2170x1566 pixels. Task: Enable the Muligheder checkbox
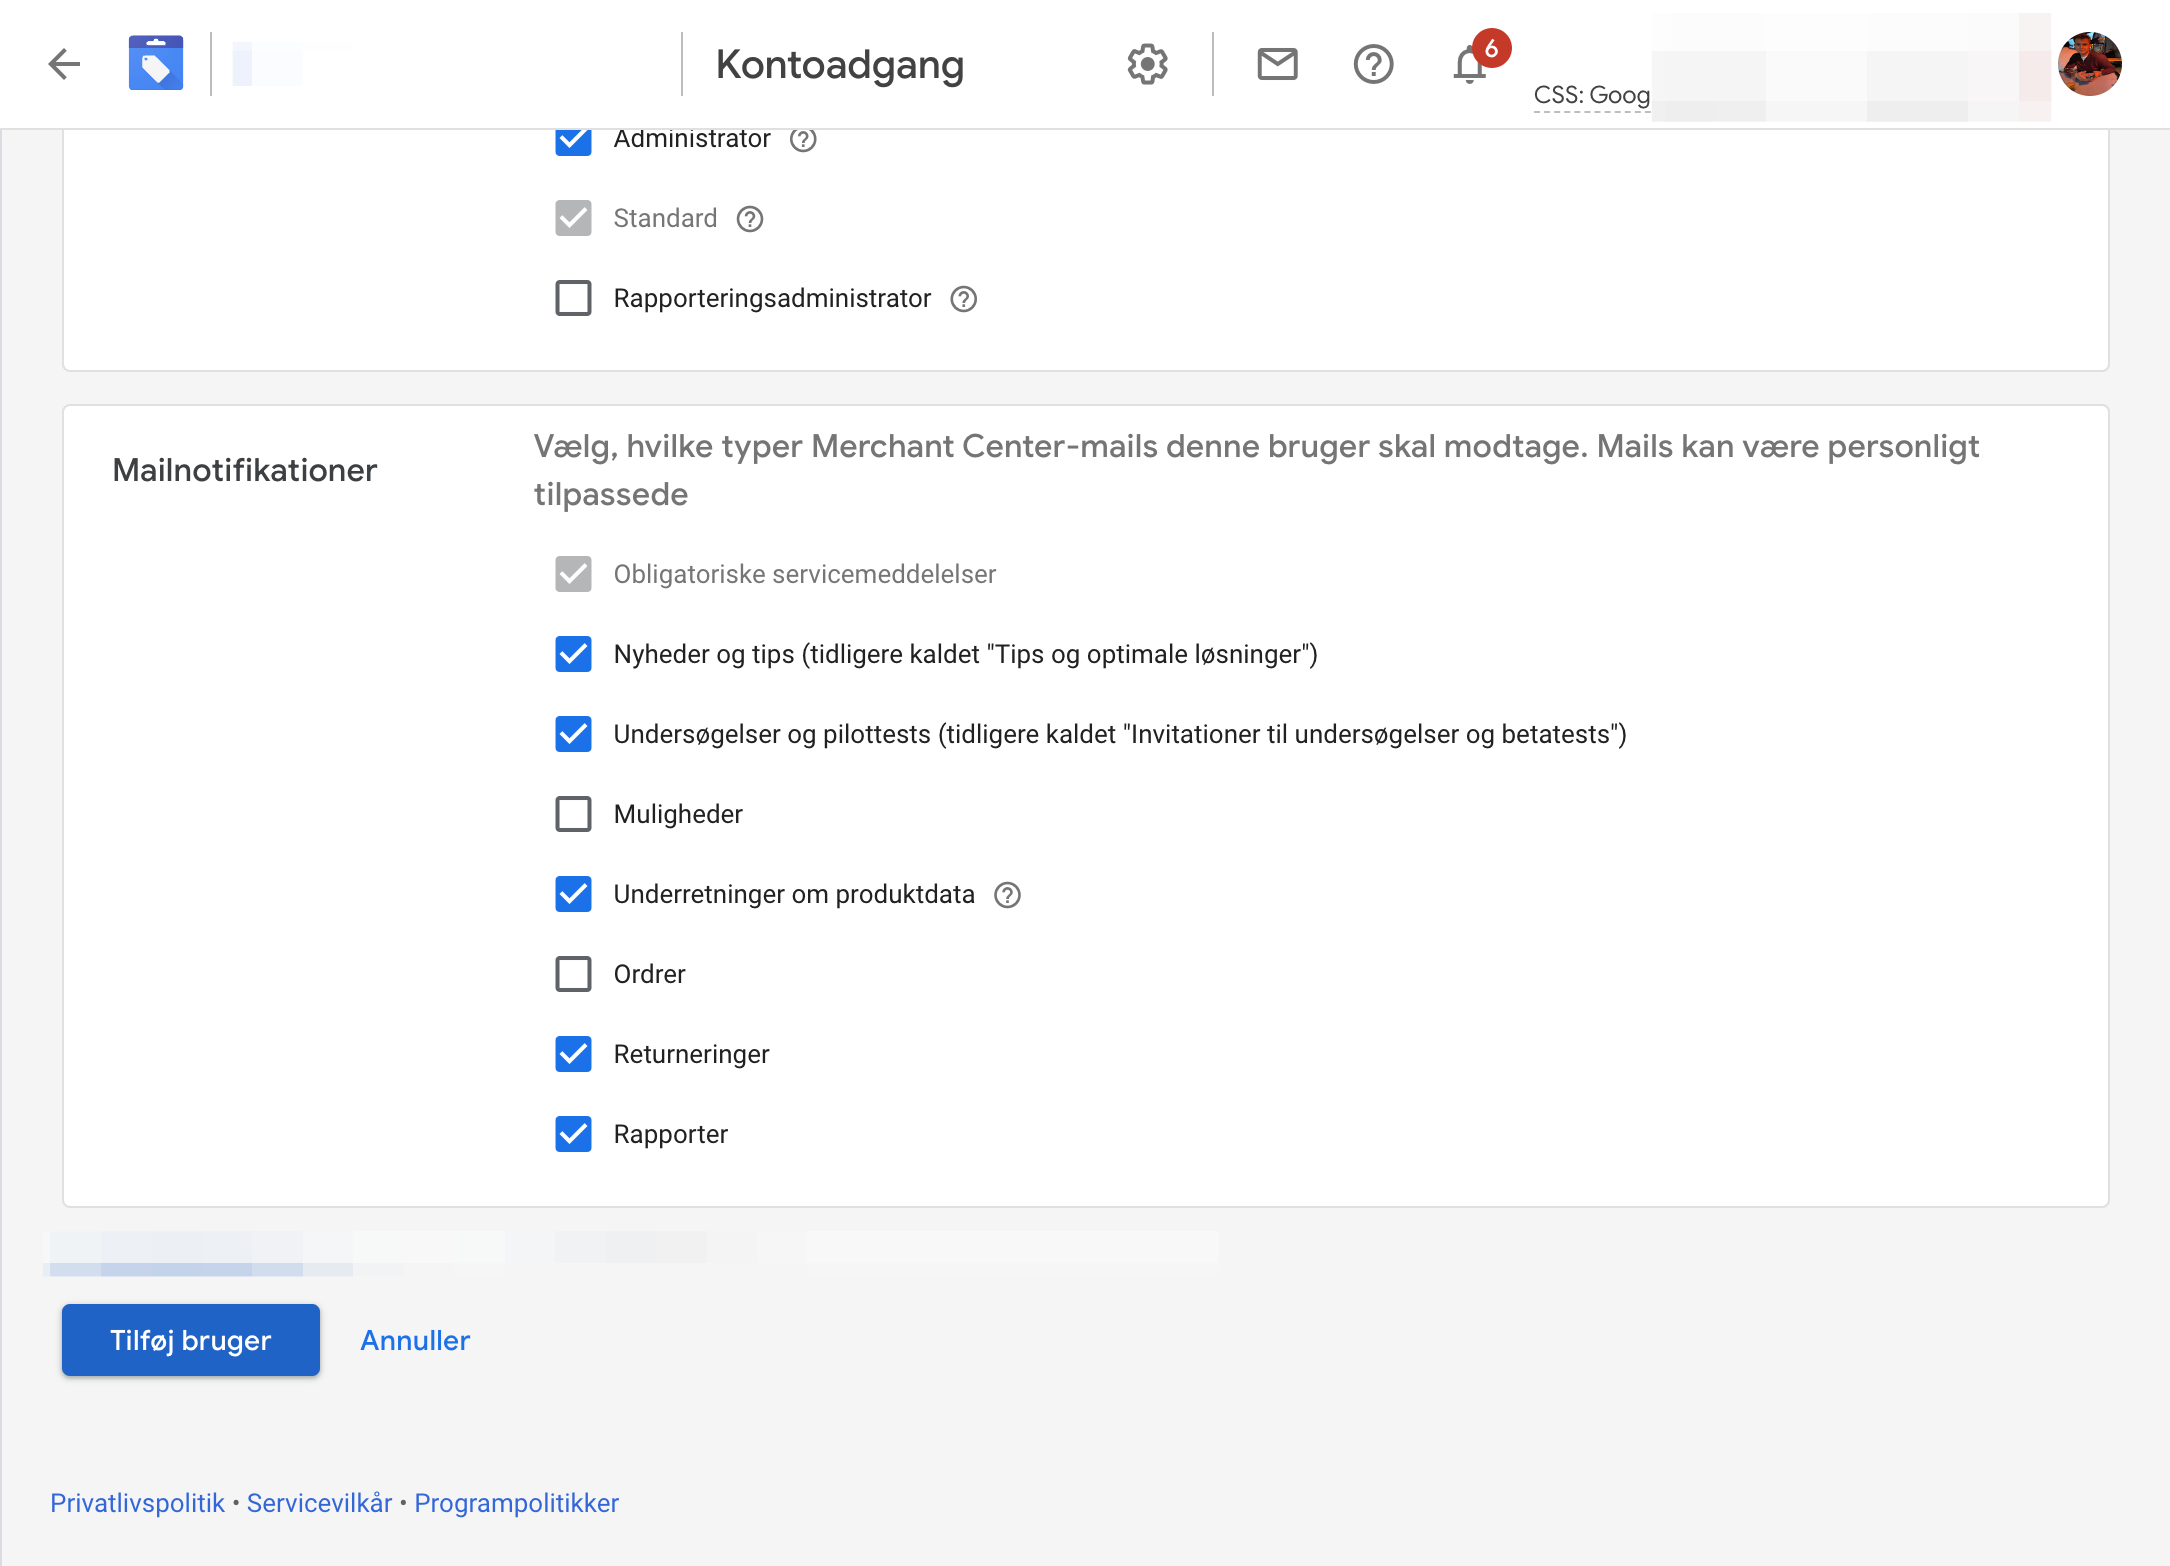click(574, 814)
